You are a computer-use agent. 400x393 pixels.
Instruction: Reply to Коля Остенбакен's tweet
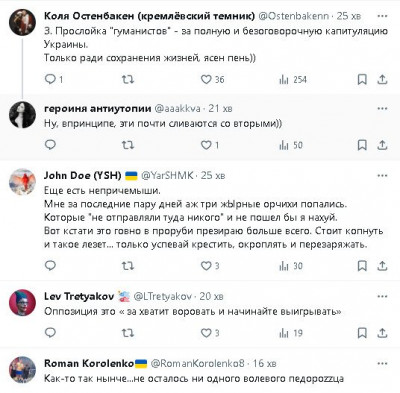click(x=54, y=79)
